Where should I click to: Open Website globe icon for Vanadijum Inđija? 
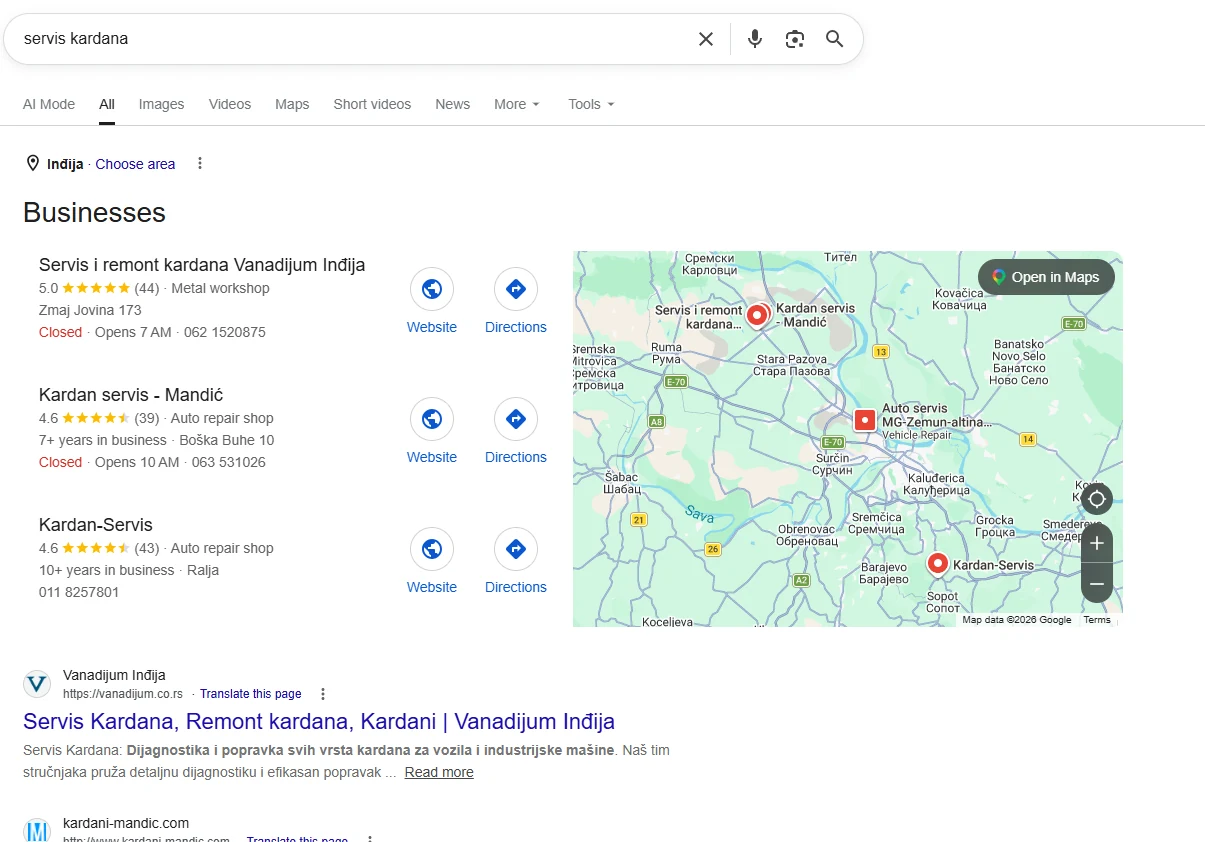432,289
